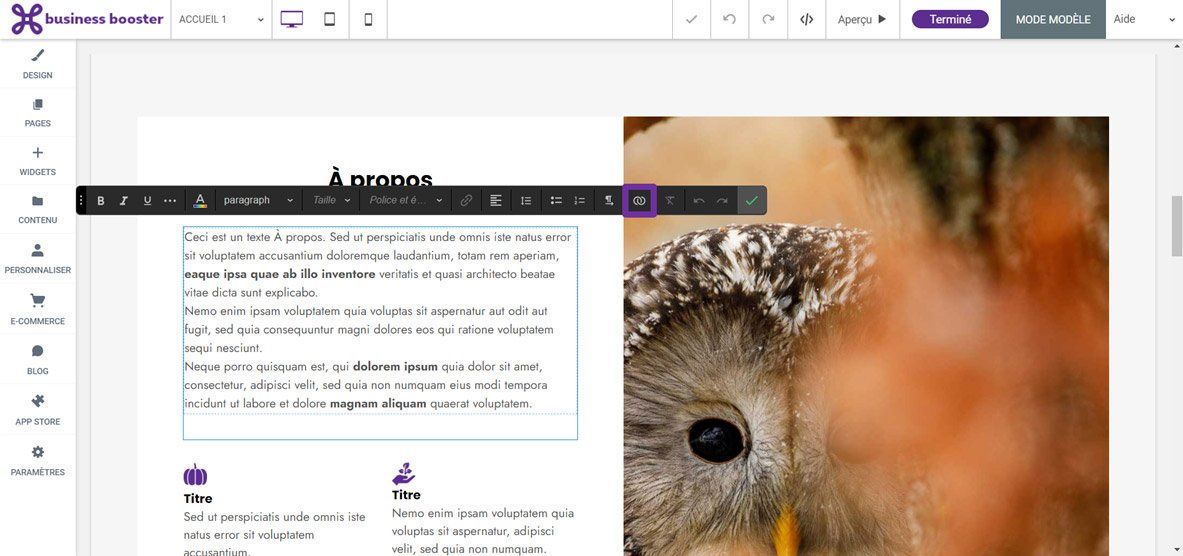
Task: Click the business booster logo
Action: [87, 19]
